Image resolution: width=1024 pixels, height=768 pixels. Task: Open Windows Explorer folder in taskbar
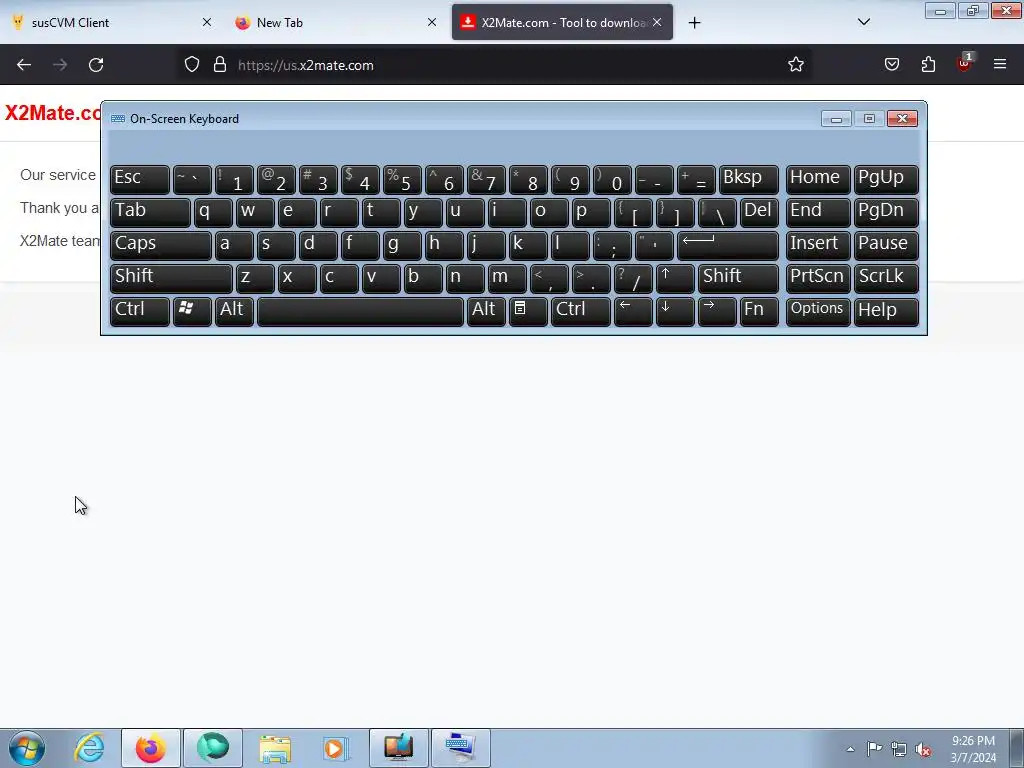[275, 748]
